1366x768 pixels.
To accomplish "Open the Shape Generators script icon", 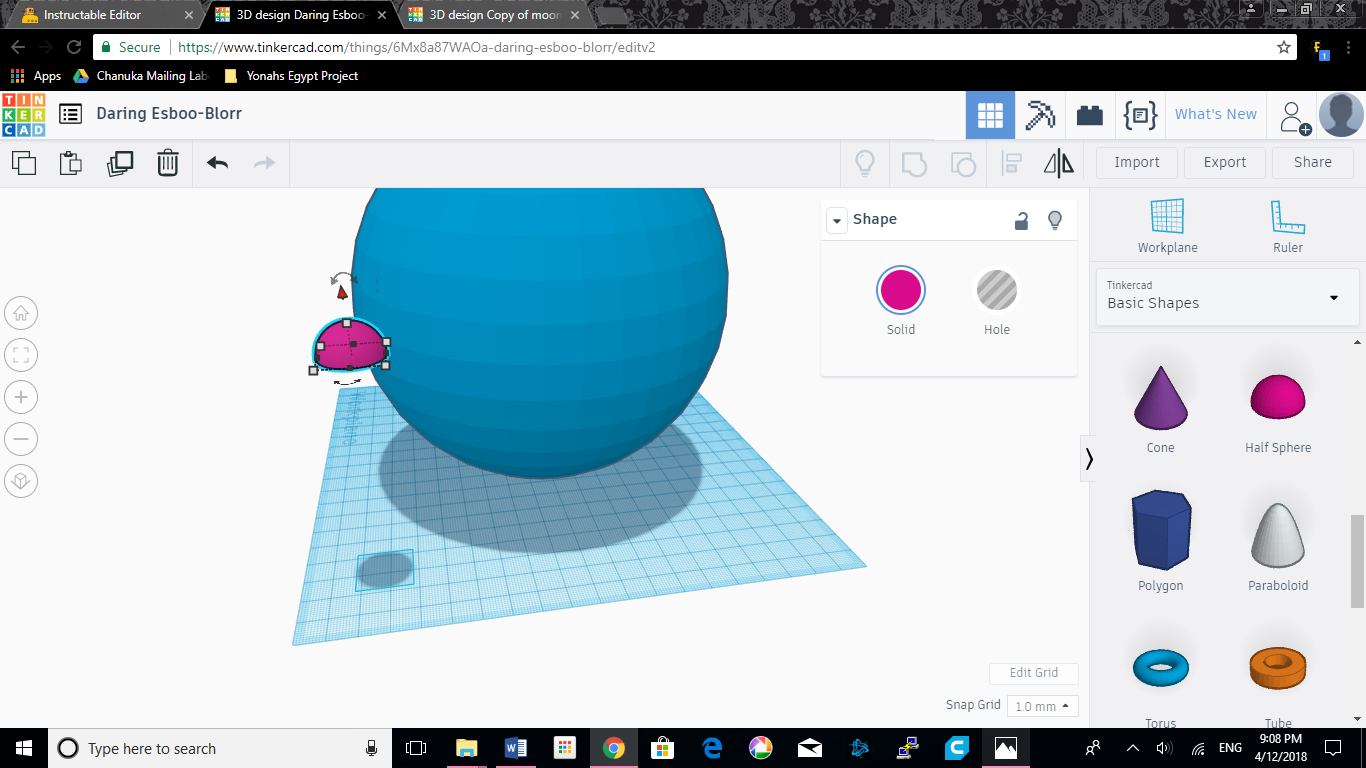I will coord(1140,115).
